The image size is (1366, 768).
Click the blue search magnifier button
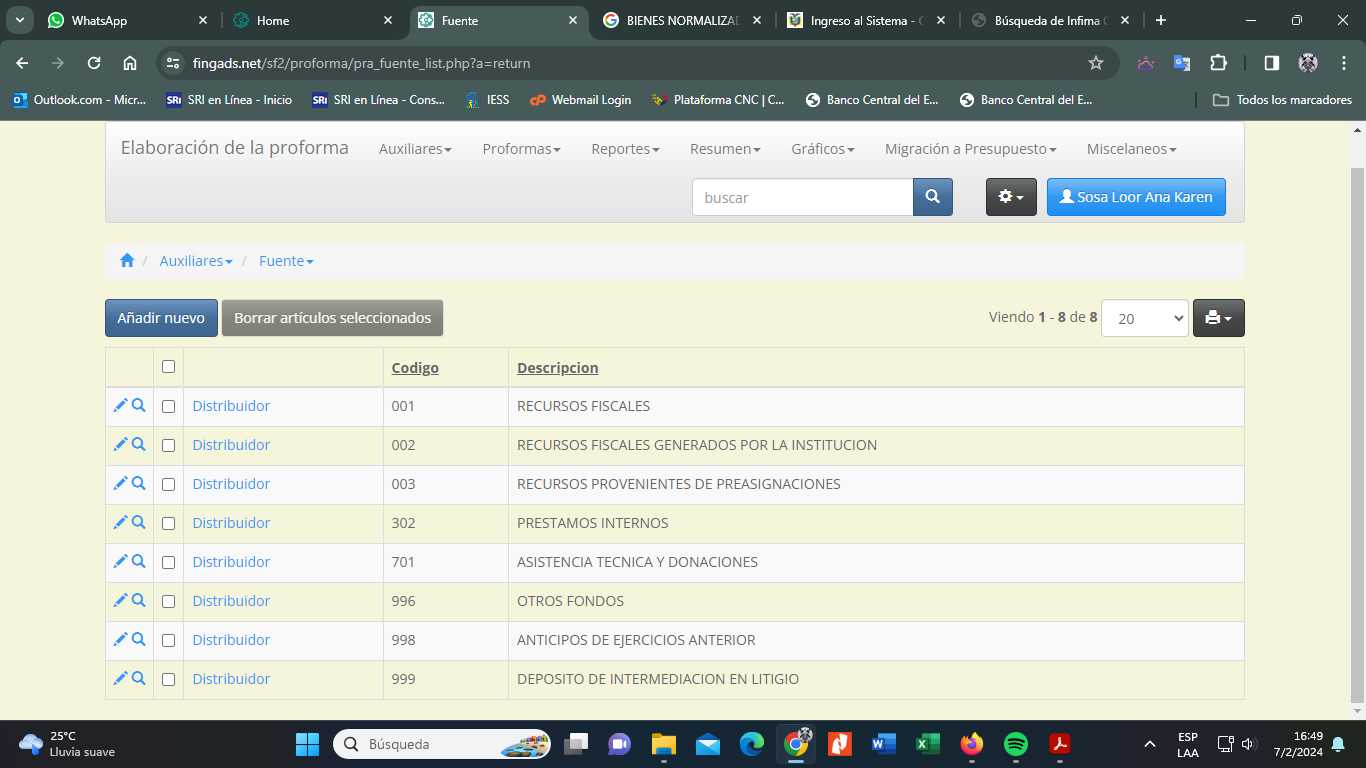point(932,197)
